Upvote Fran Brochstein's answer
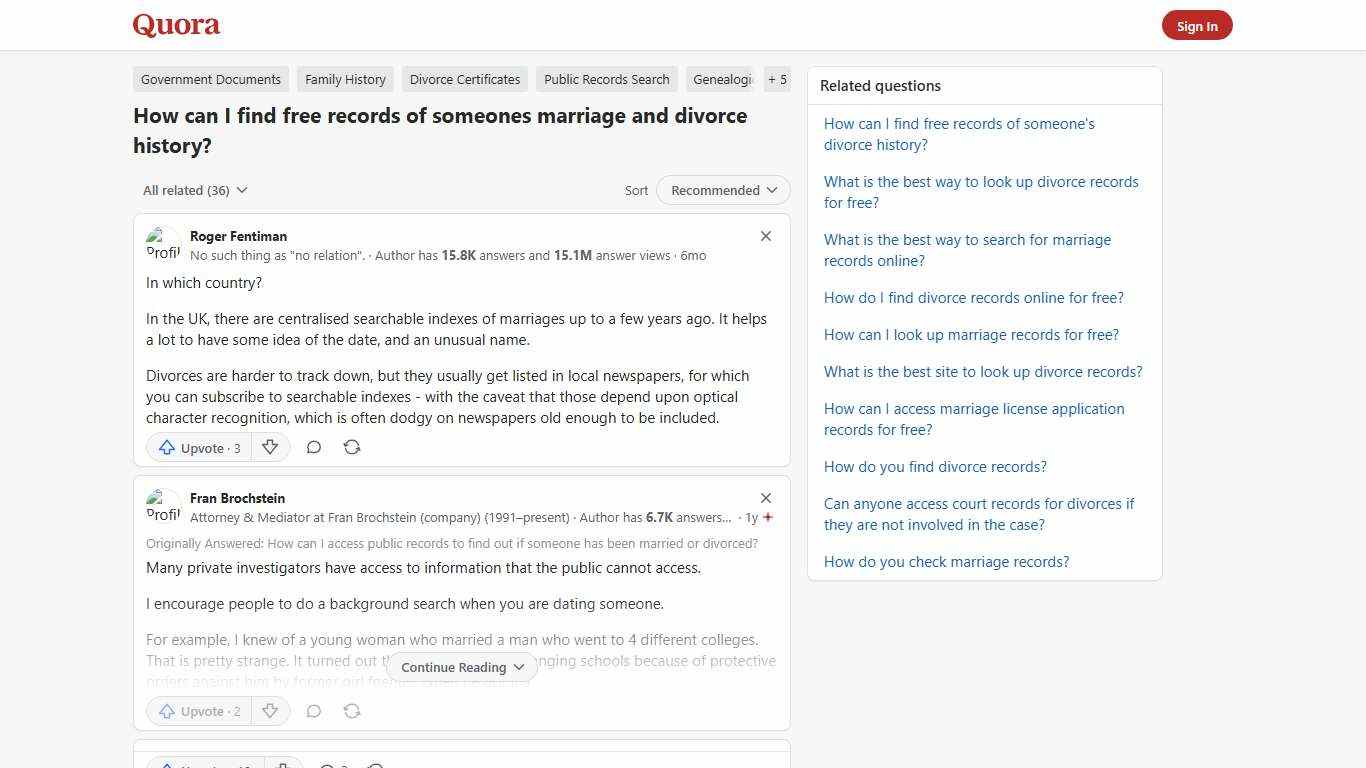1366x768 pixels. (x=198, y=711)
